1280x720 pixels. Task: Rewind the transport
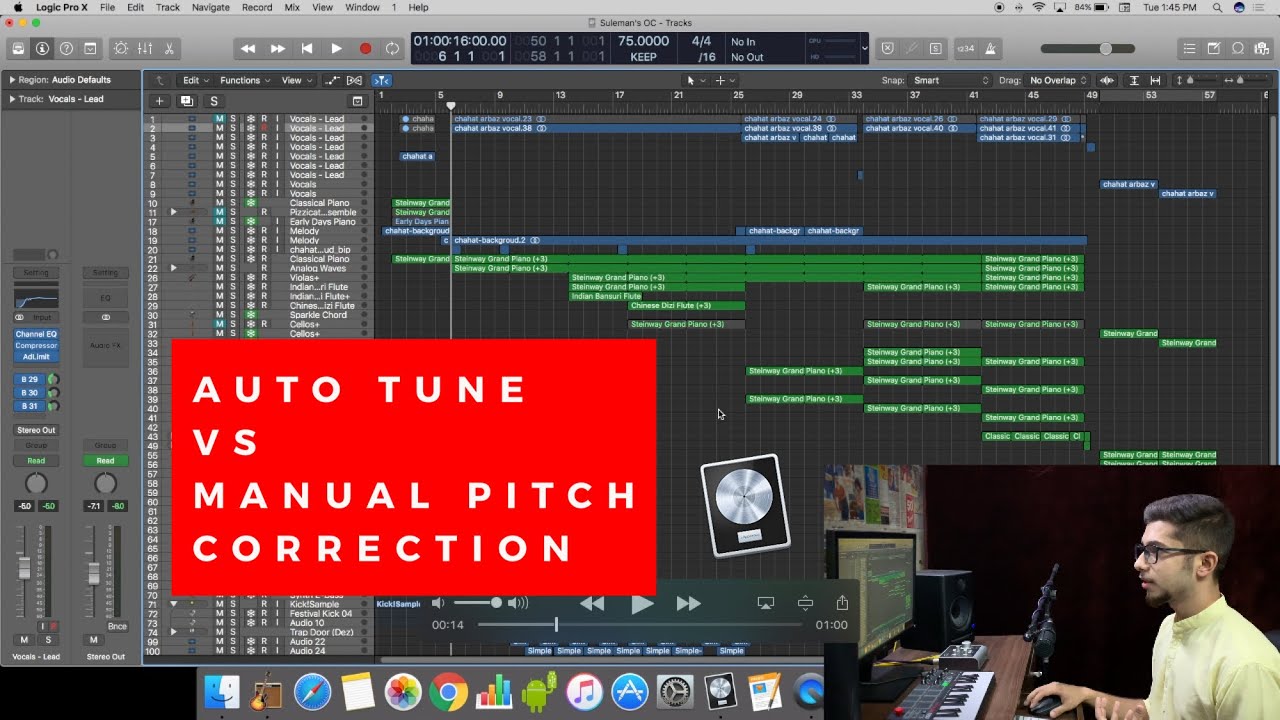click(248, 48)
